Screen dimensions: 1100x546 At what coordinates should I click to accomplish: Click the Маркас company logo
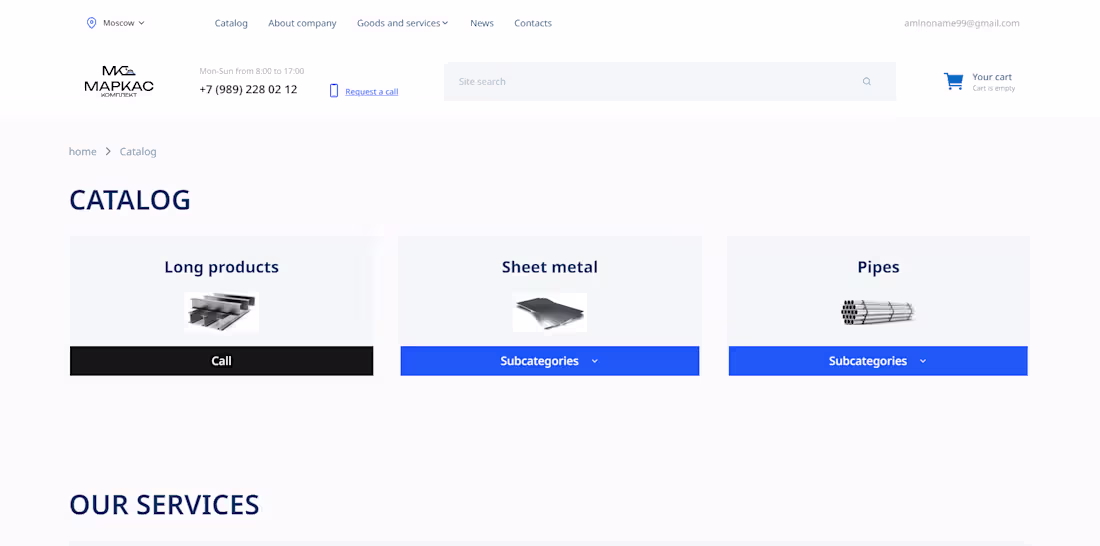tap(119, 81)
